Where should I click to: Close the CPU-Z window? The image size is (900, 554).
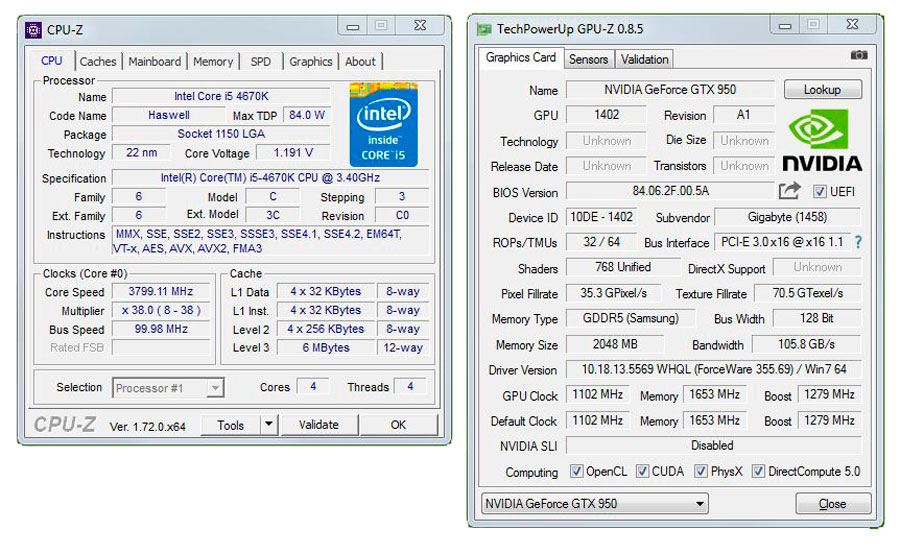(x=421, y=26)
